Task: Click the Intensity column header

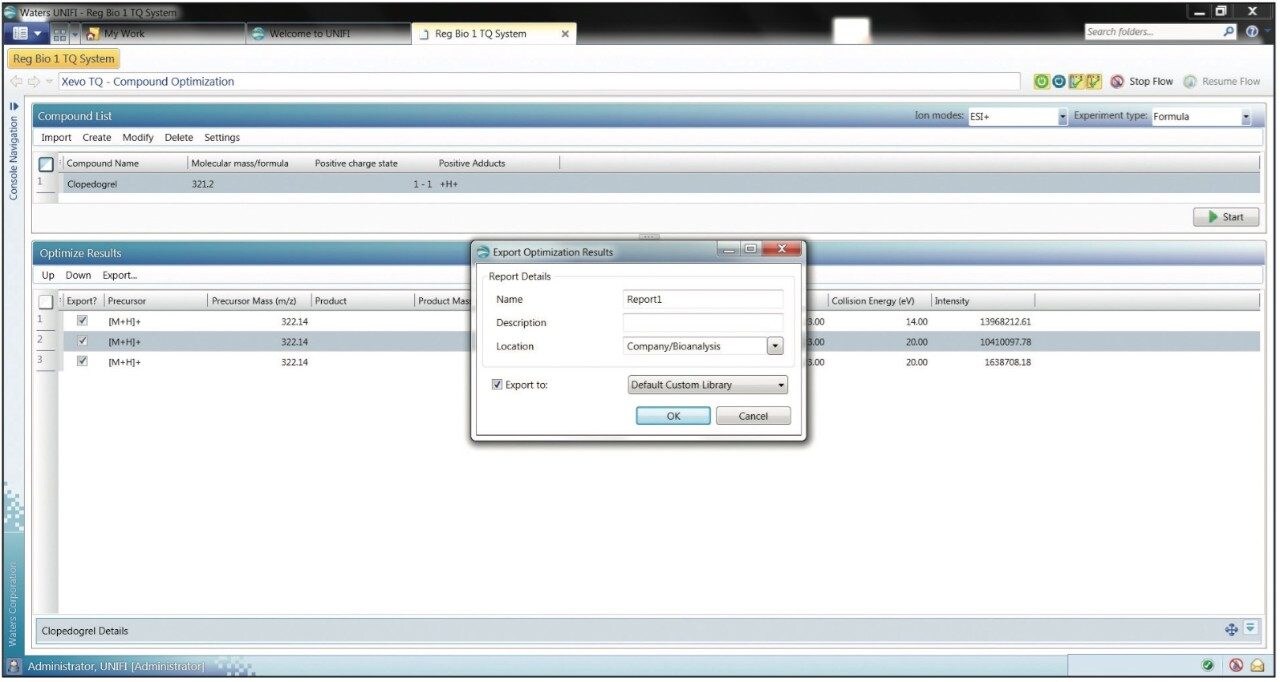Action: (x=982, y=301)
